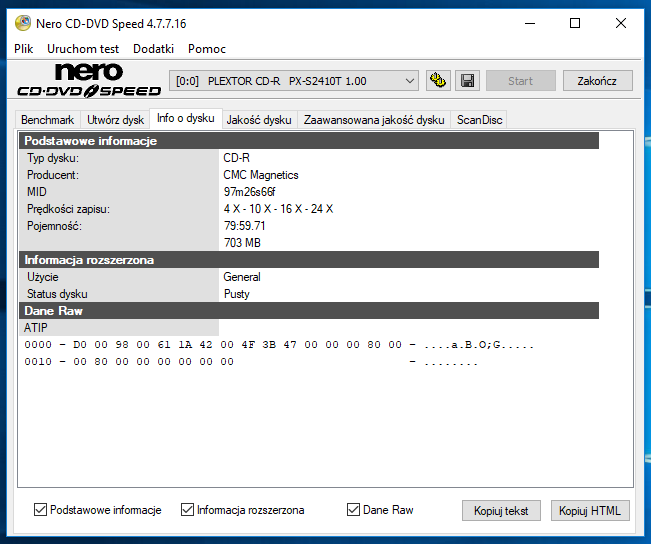Click the write speeds value 4 X - 10 X

click(x=278, y=209)
